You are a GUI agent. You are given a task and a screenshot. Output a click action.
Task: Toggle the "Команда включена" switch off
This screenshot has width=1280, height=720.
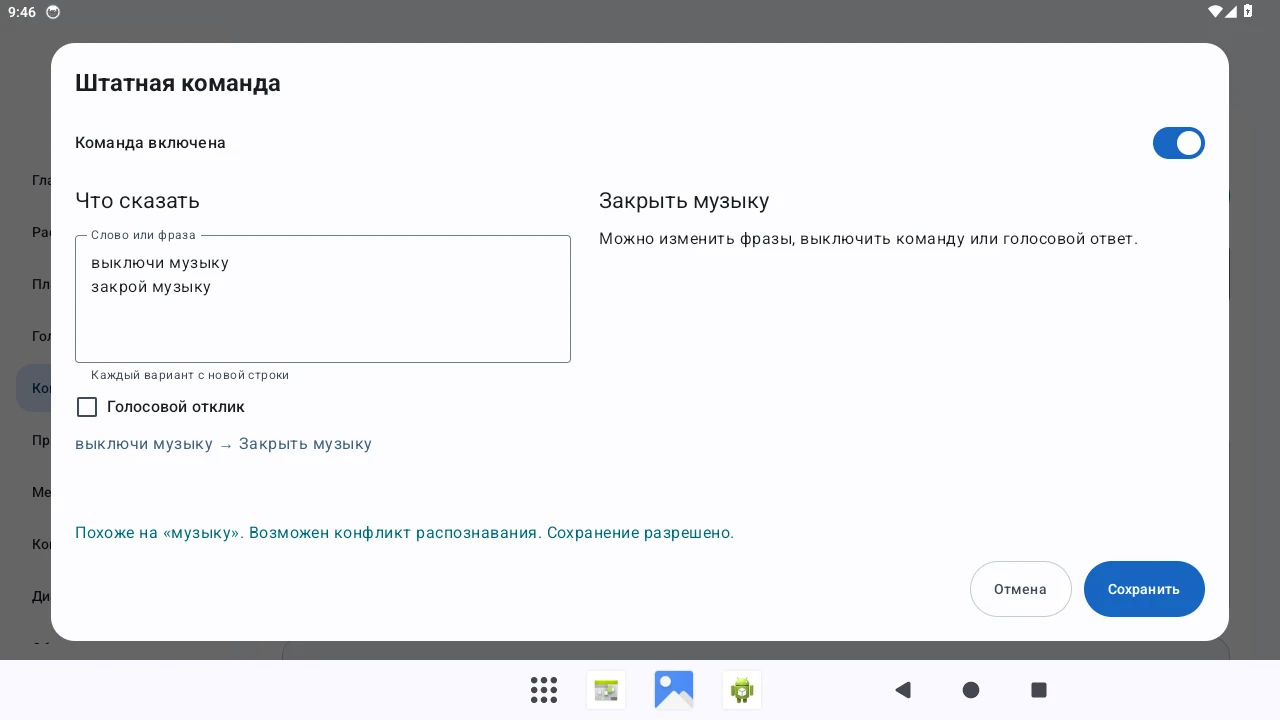tap(1178, 143)
